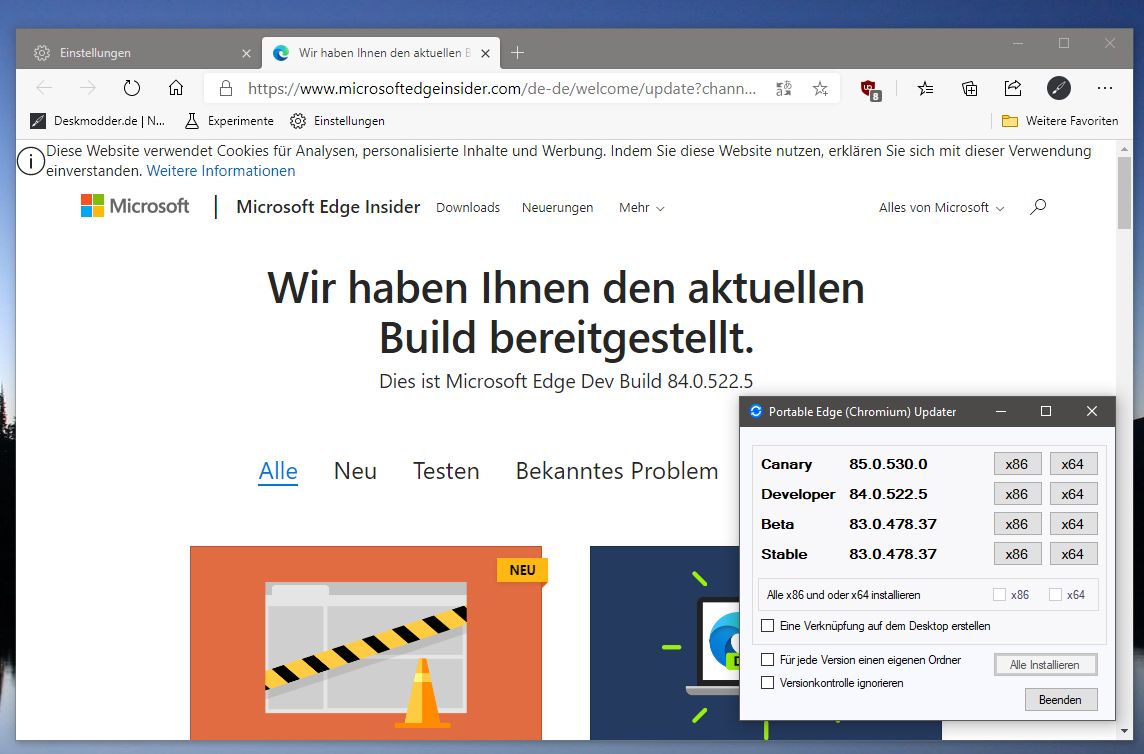
Task: Click Canary version number 85.0.530.0
Action: (x=888, y=464)
